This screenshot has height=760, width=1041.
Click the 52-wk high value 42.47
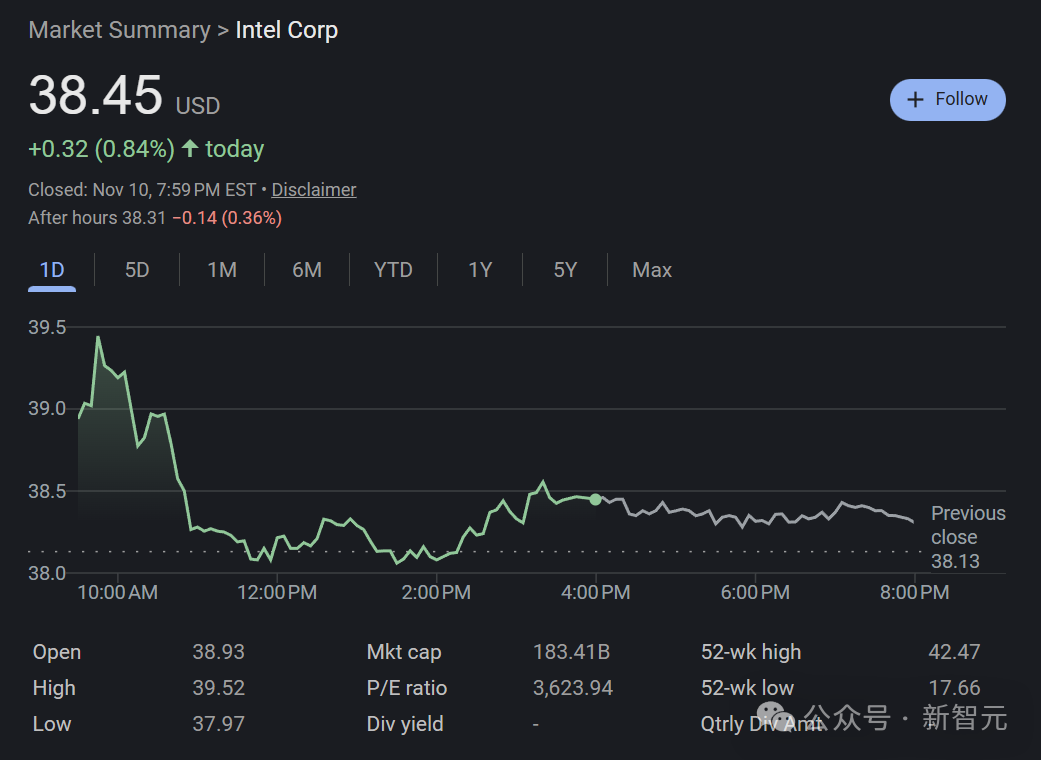tap(954, 652)
